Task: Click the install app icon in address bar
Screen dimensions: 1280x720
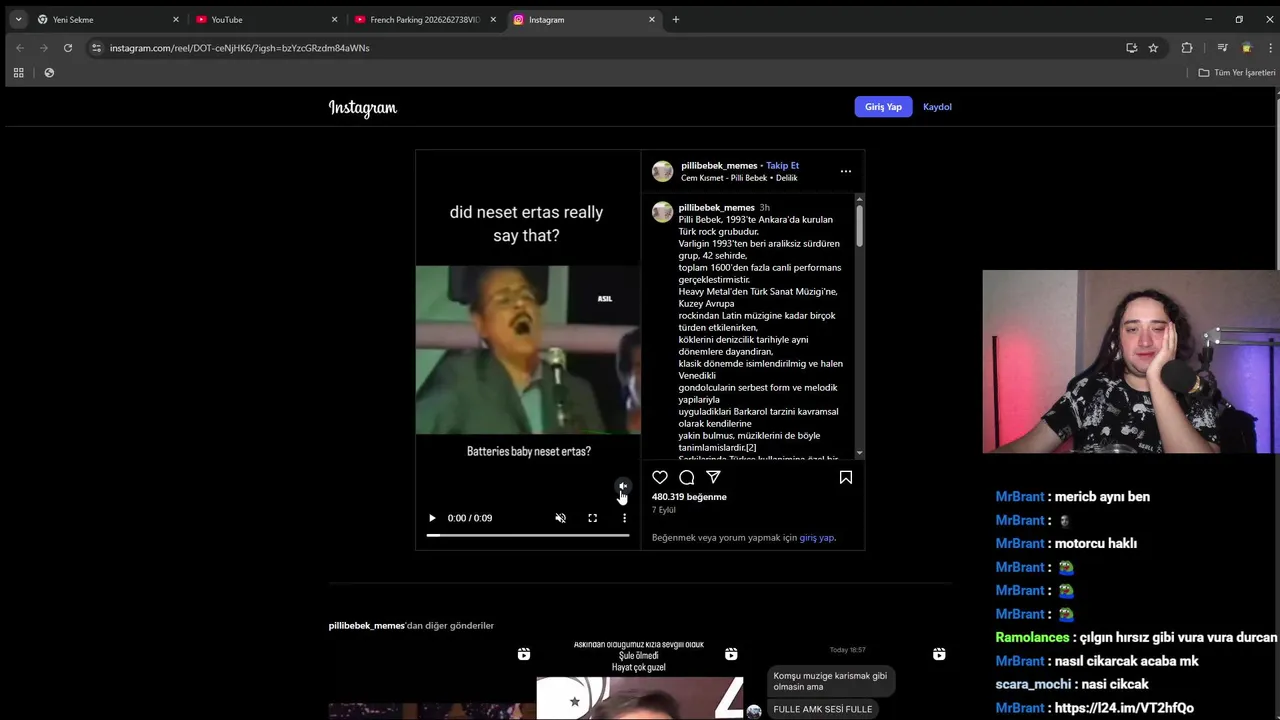Action: pyautogui.click(x=1131, y=47)
